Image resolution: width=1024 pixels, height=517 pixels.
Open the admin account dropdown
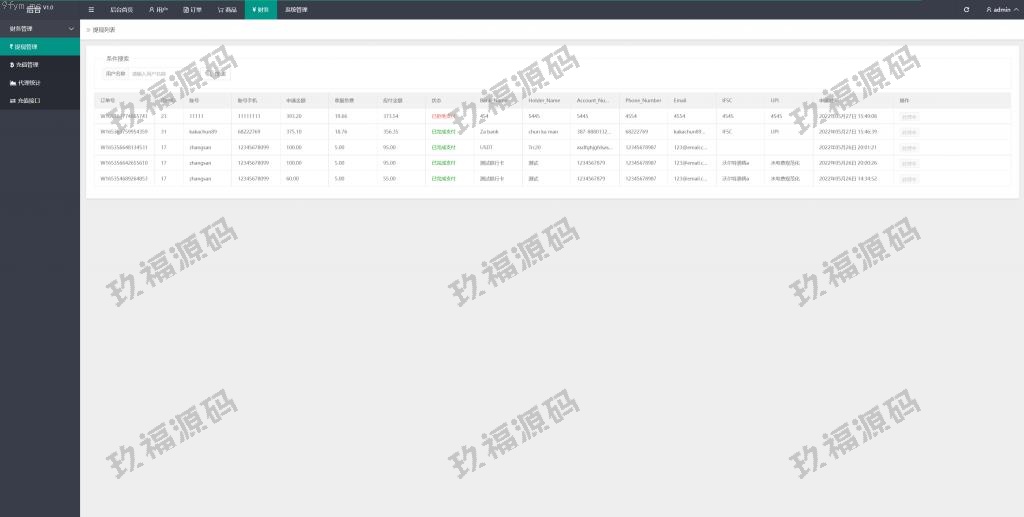click(999, 9)
